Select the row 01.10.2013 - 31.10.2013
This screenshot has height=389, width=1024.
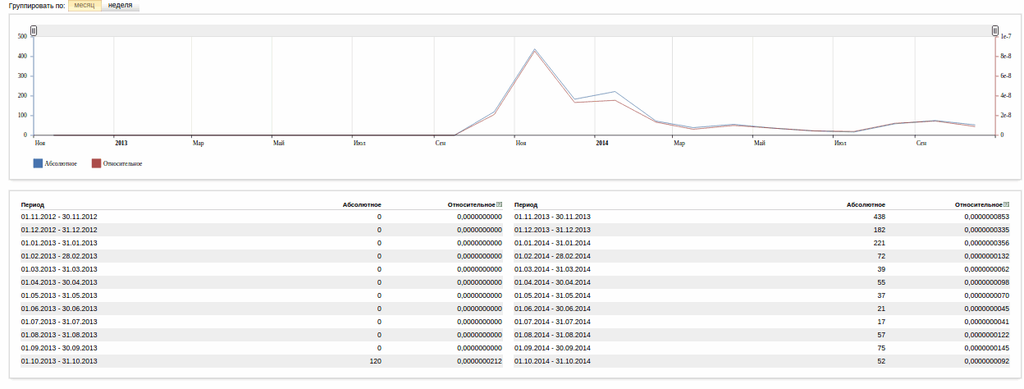coord(261,361)
